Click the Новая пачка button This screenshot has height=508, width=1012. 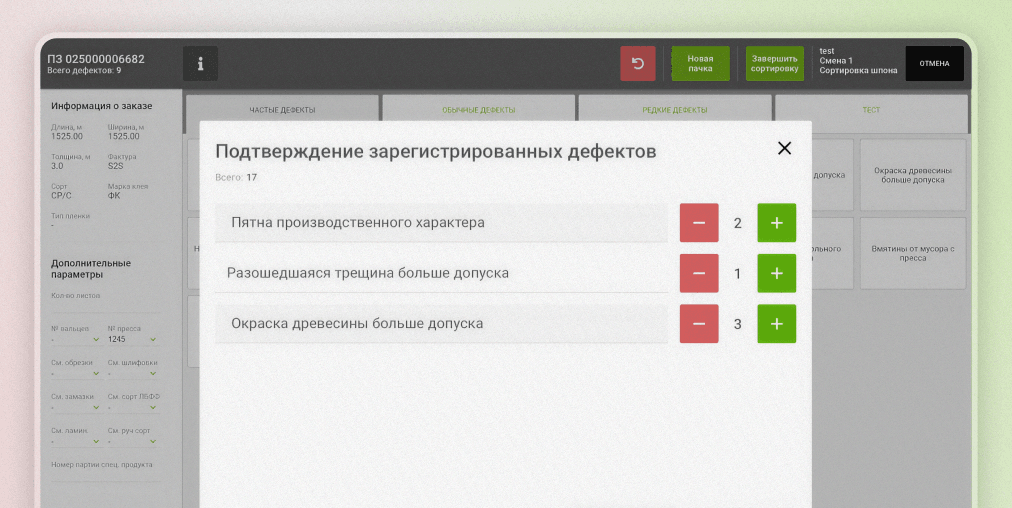point(700,64)
